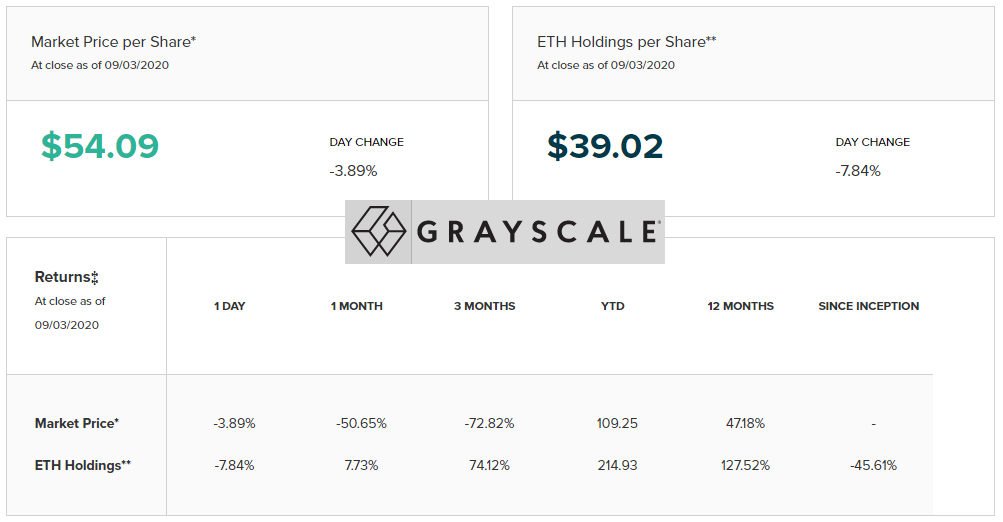The height and width of the screenshot is (522, 1003).
Task: Select the 1 DAY returns column header
Action: pos(230,306)
